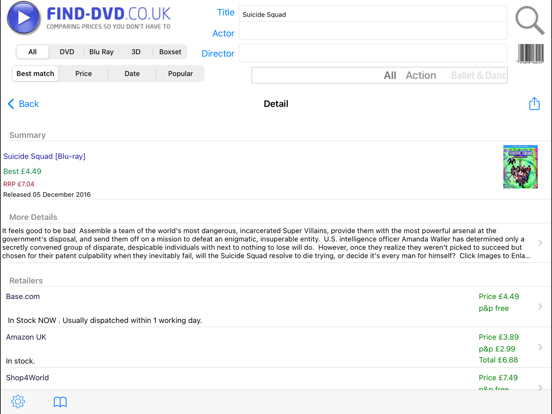Expand the More Details description chevron
This screenshot has width=552, height=414.
click(x=540, y=243)
